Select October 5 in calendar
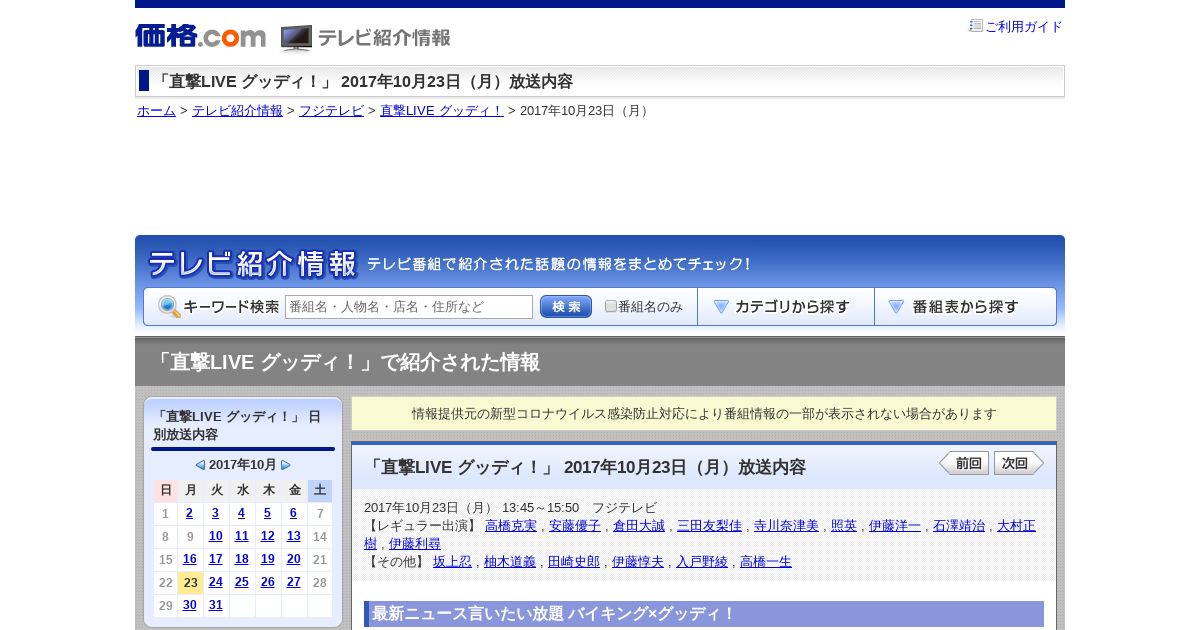Viewport: 1200px width, 630px height. (267, 513)
